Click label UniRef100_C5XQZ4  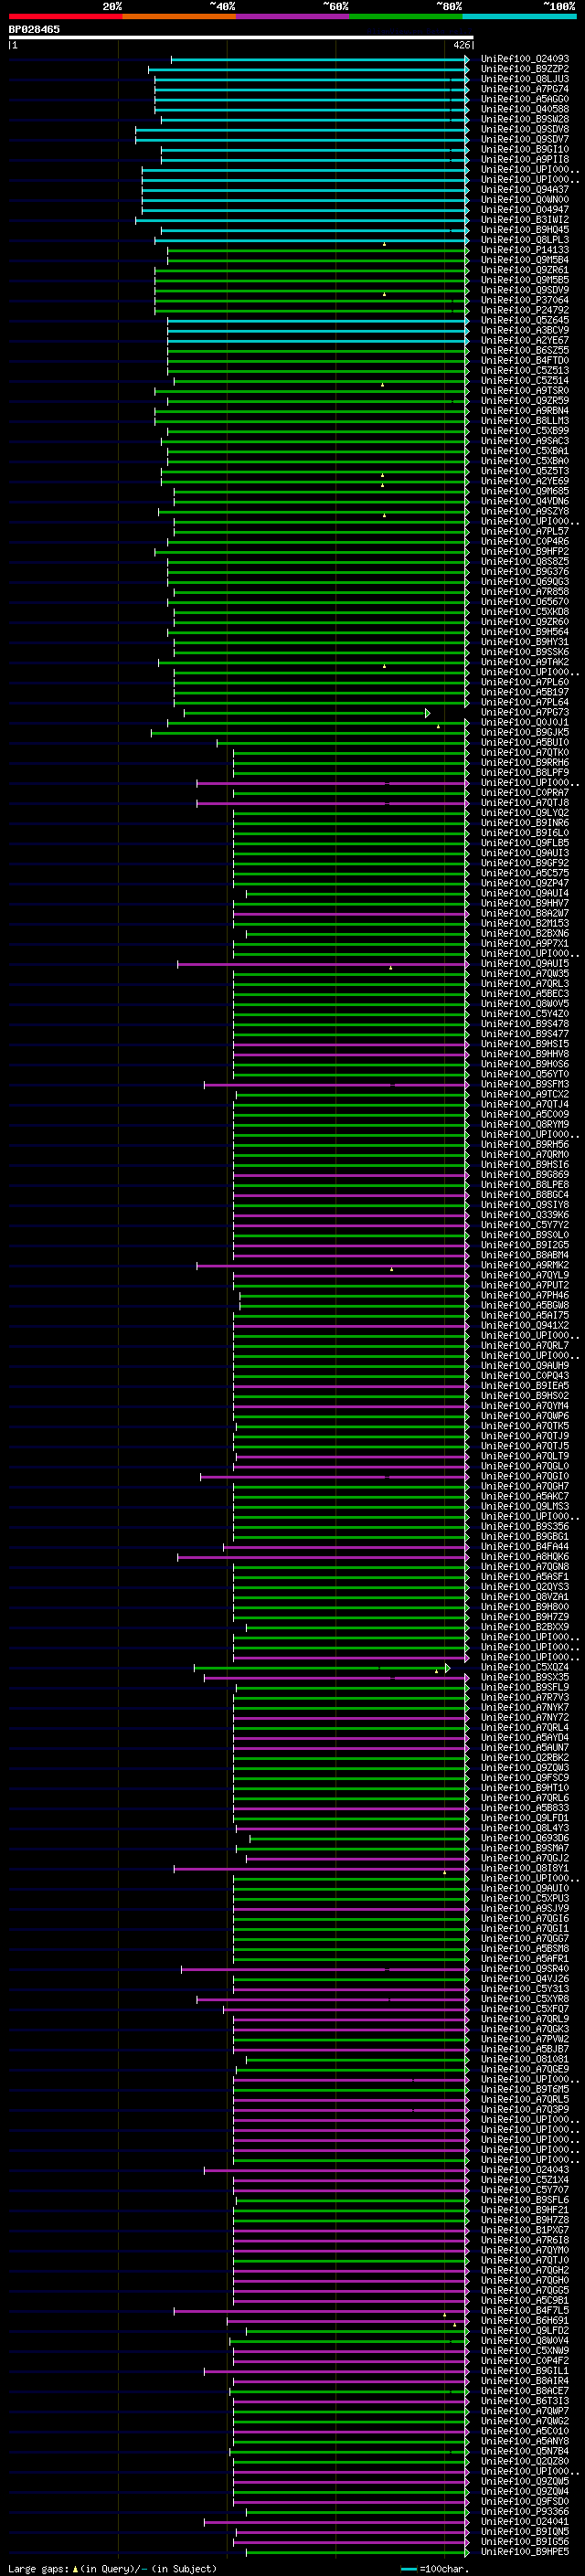525,1667
